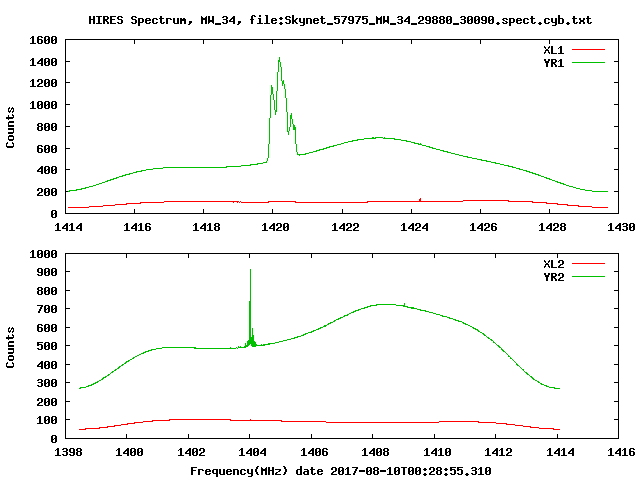This screenshot has width=640, height=480.
Task: Click the 1428 x-axis tick label
Action: pos(552,227)
